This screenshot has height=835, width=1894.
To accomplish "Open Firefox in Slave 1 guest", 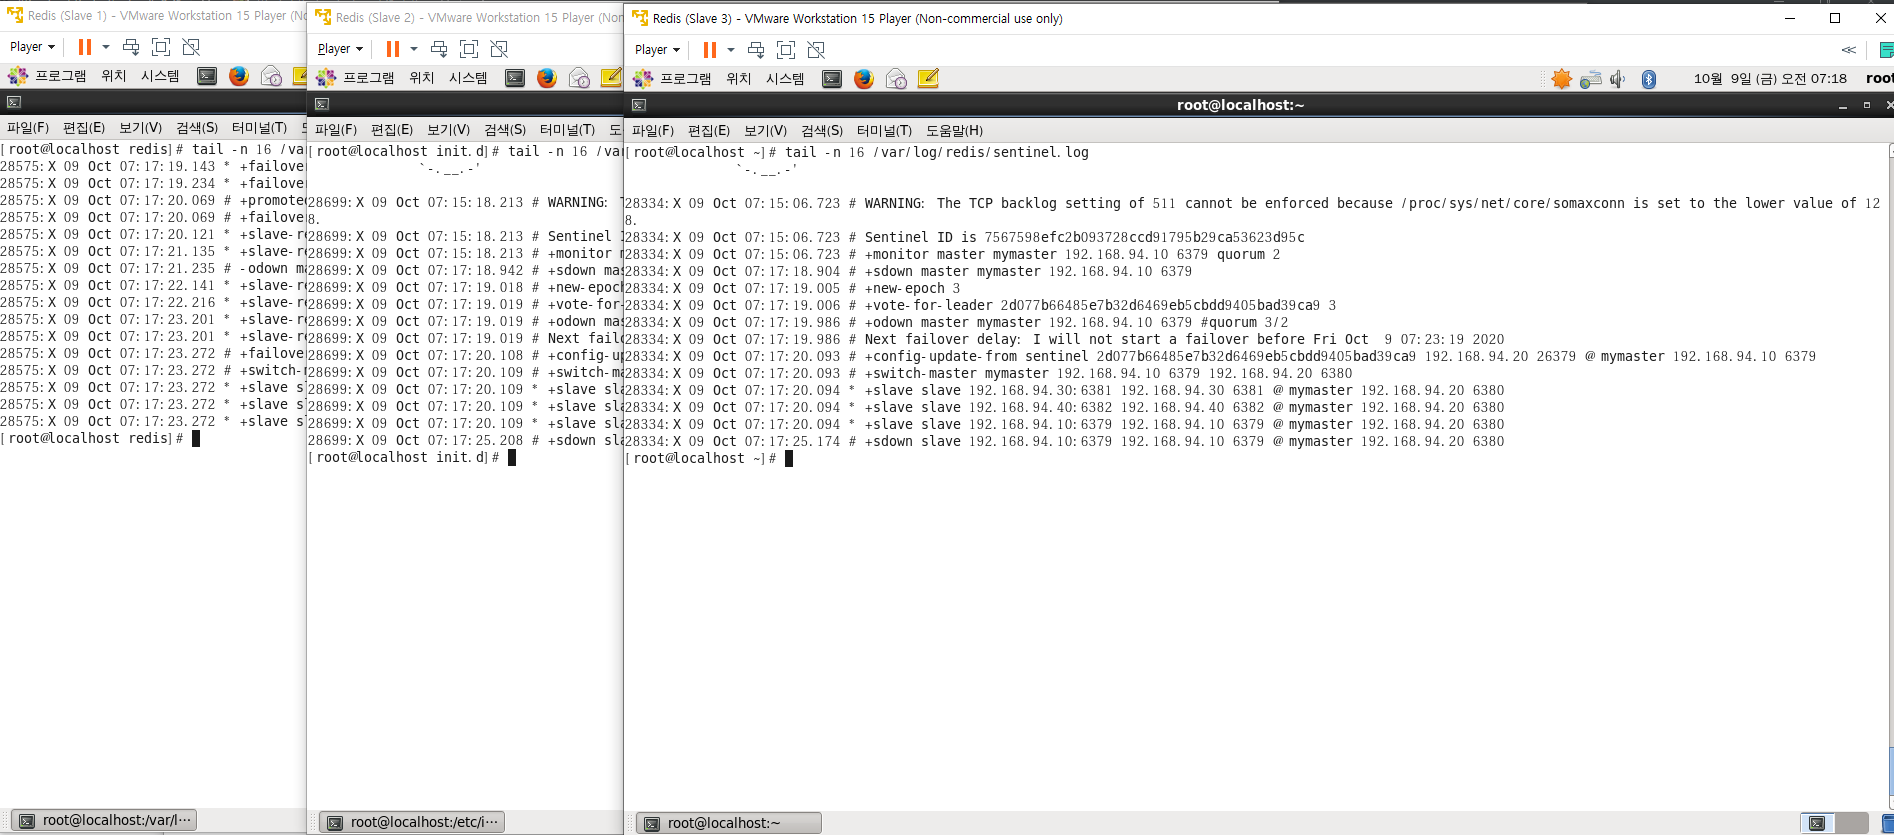I will [239, 76].
